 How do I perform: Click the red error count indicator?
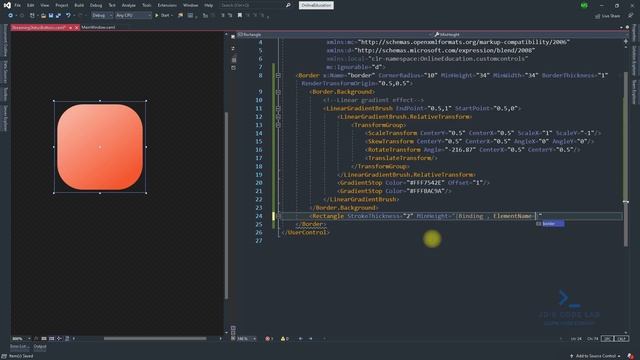(269, 339)
